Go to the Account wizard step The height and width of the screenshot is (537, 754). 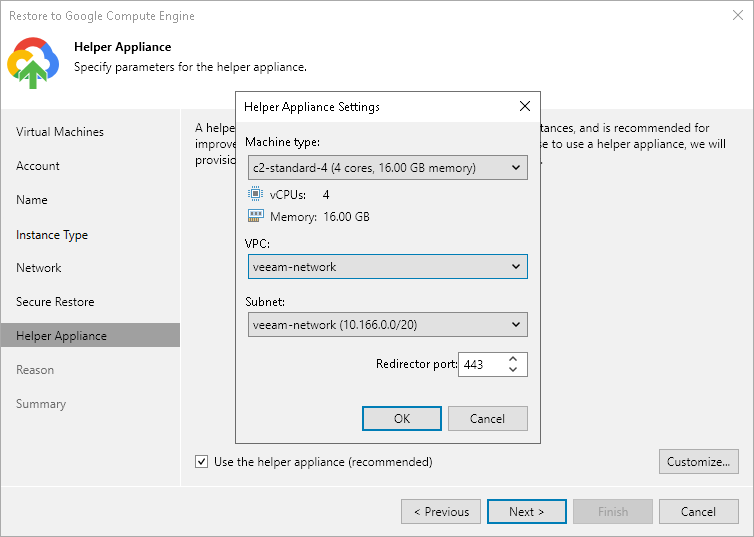click(x=38, y=166)
